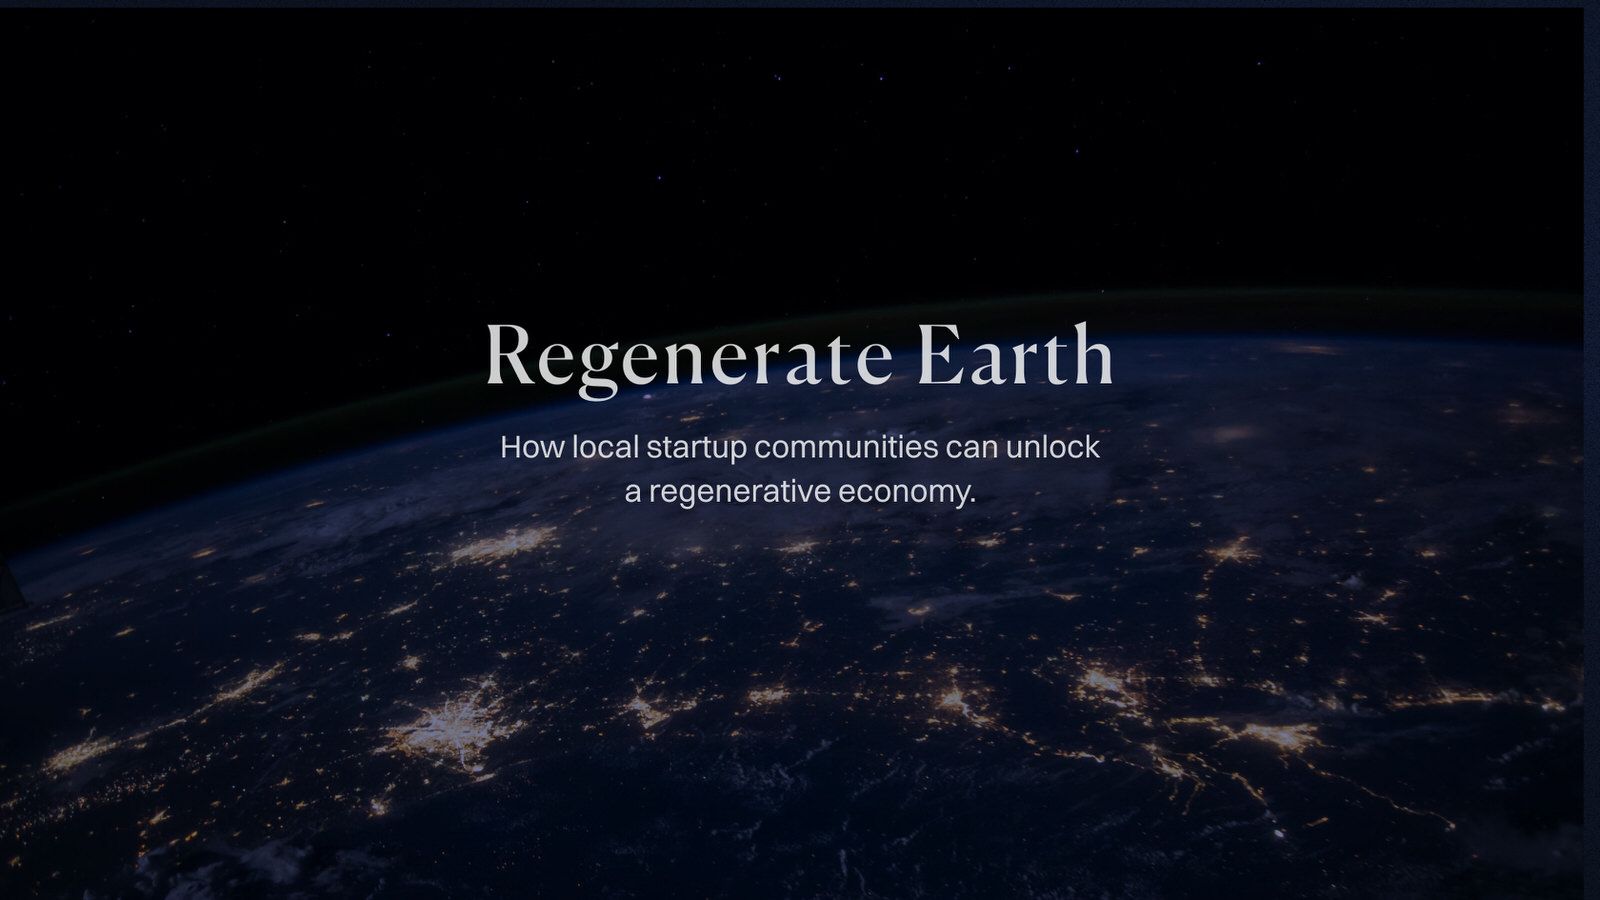Screen dimensions: 1600x900
Task: Click the dark navy strip along the right edge
Action: 1591,450
